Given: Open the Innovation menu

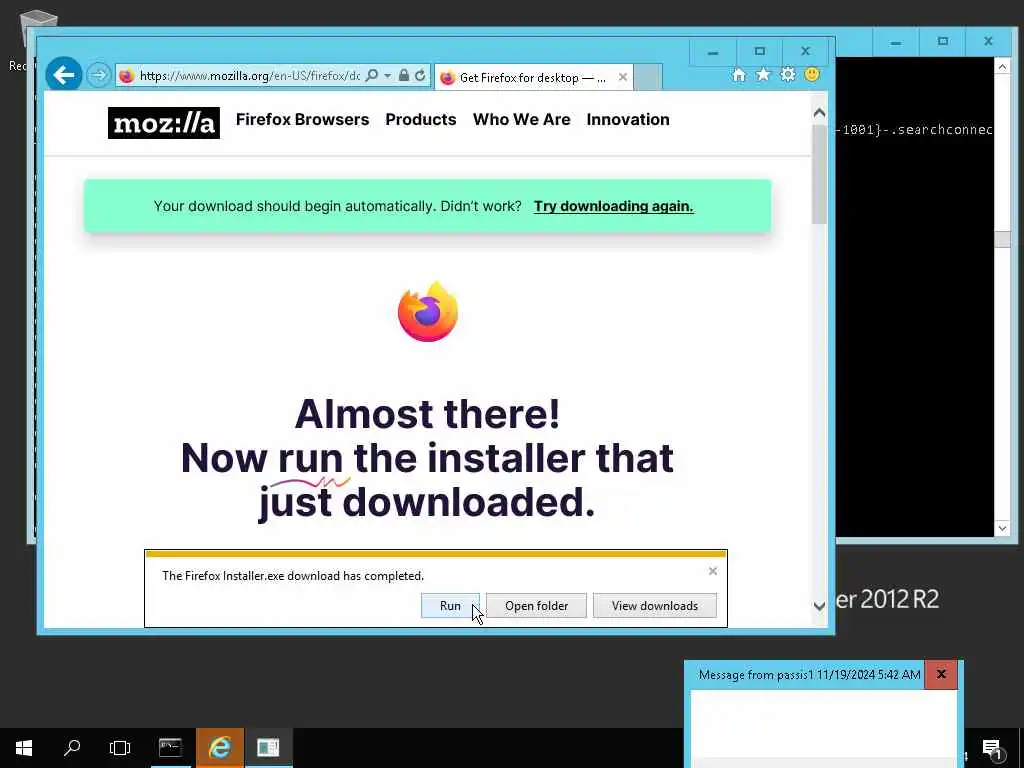Looking at the screenshot, I should [x=628, y=120].
